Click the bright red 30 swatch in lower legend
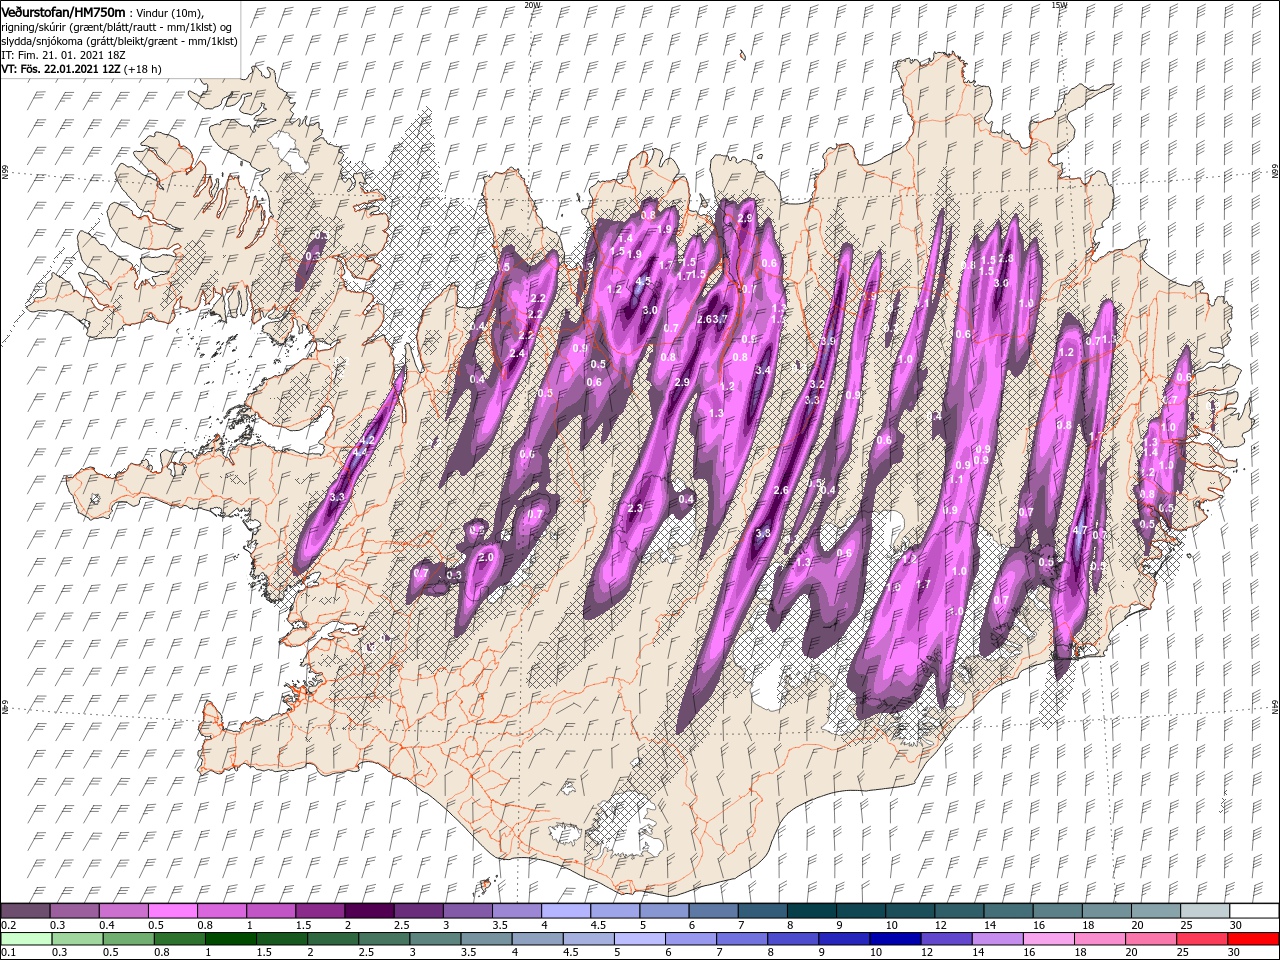 (1254, 939)
